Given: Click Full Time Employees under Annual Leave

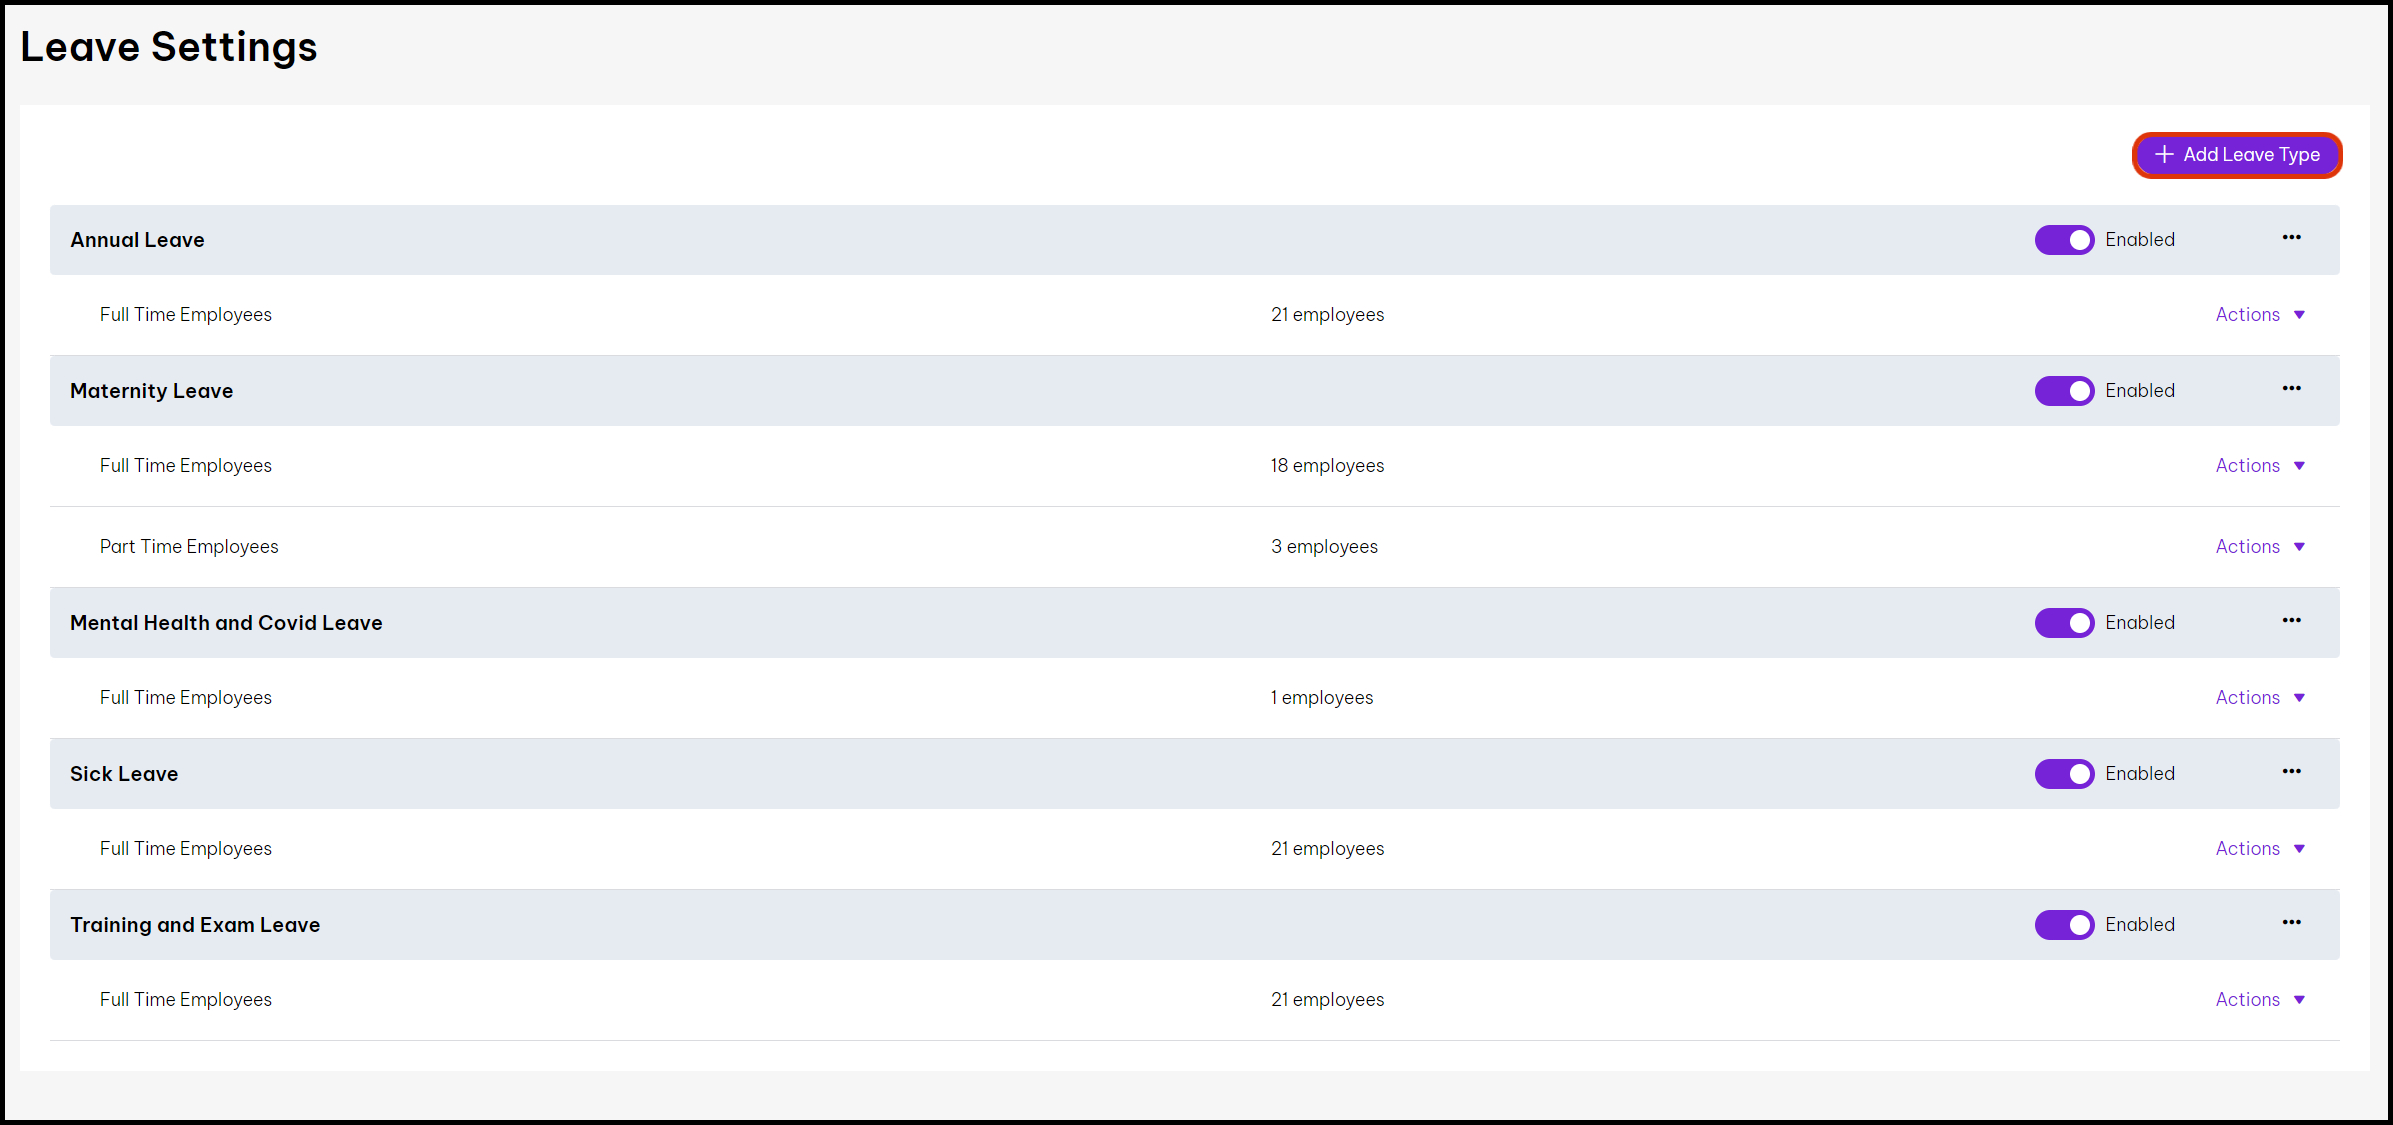Looking at the screenshot, I should (x=186, y=315).
